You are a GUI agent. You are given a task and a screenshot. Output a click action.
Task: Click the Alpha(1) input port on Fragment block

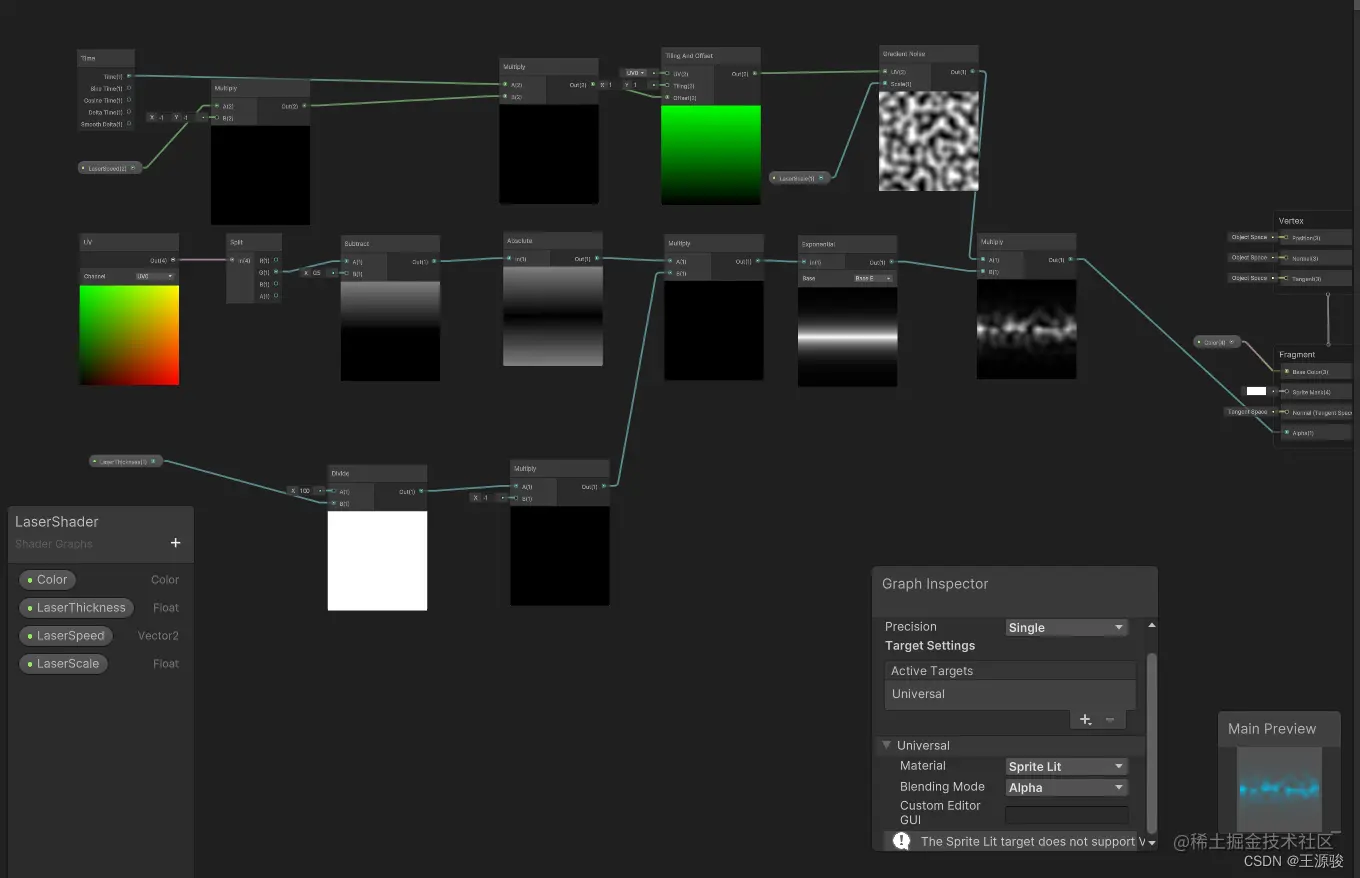[x=1287, y=432]
